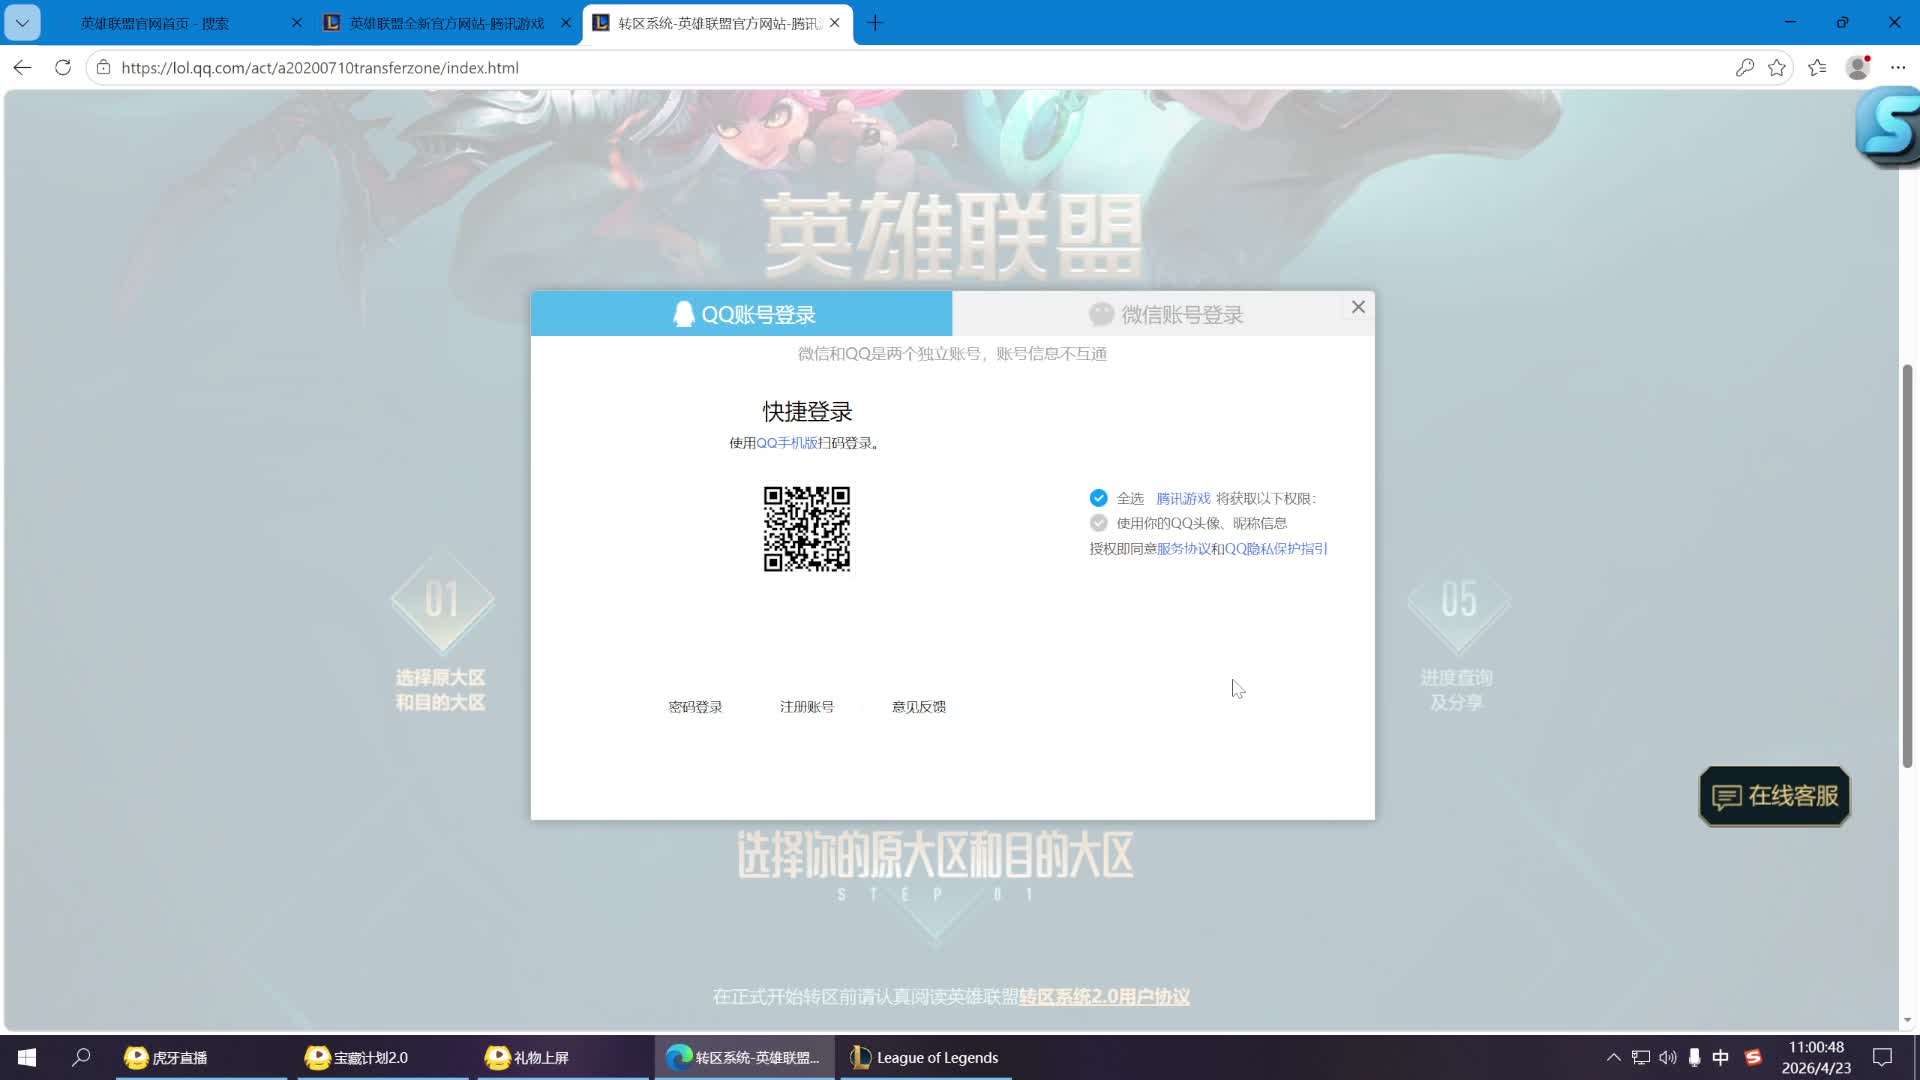Go back with the browser arrow
The width and height of the screenshot is (1920, 1080).
tap(22, 67)
